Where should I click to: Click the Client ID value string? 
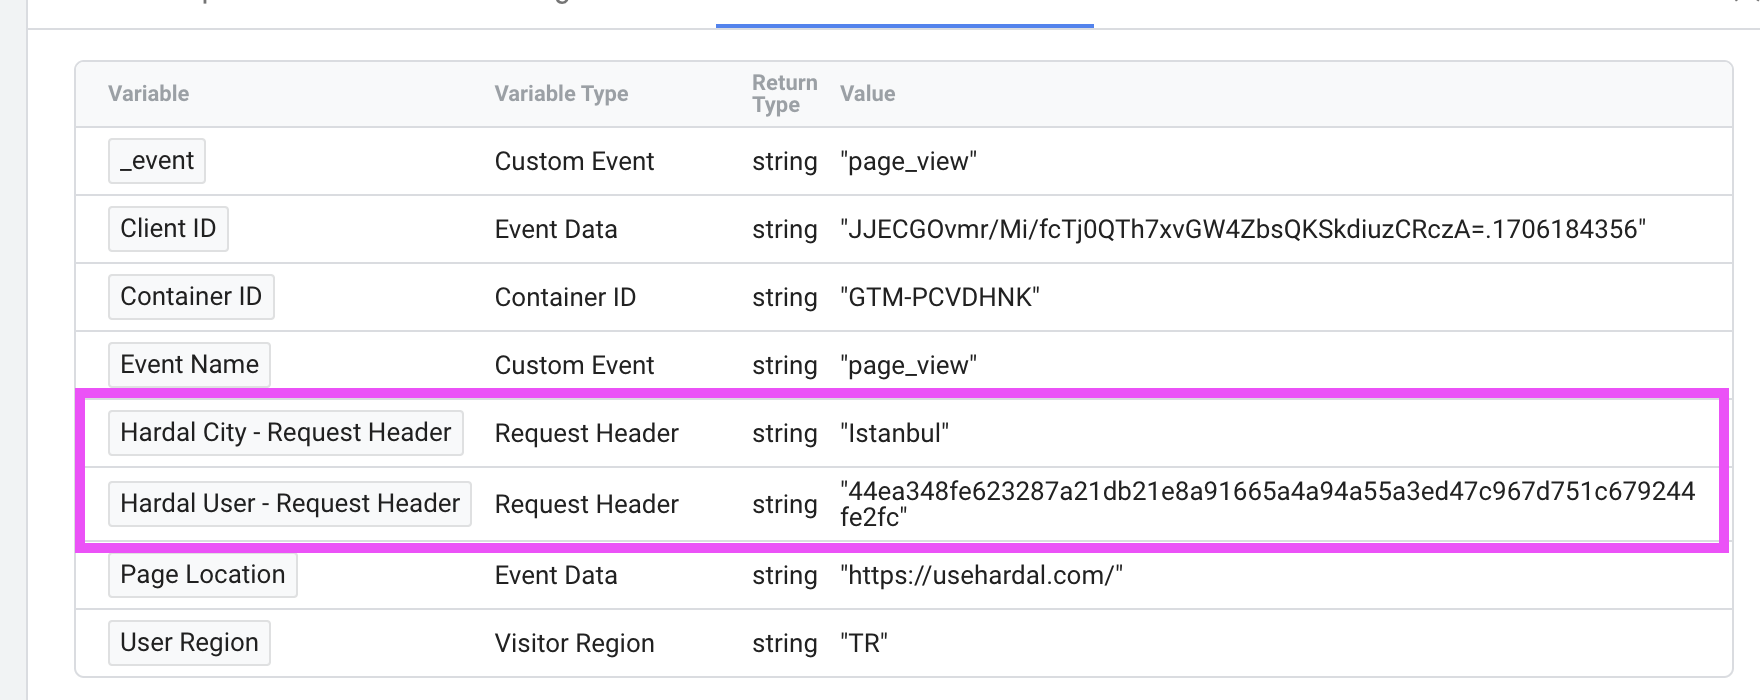pyautogui.click(x=1243, y=229)
